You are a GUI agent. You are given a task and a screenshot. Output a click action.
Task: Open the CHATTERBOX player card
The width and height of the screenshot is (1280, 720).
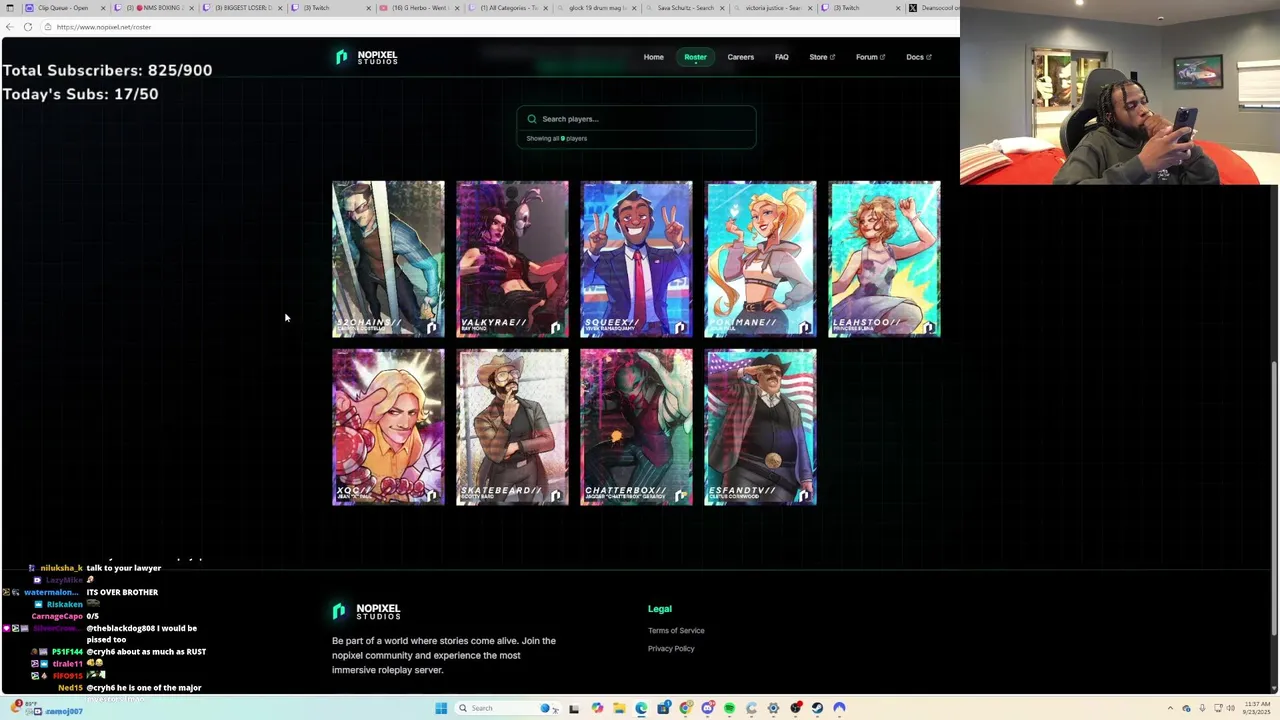coord(636,427)
